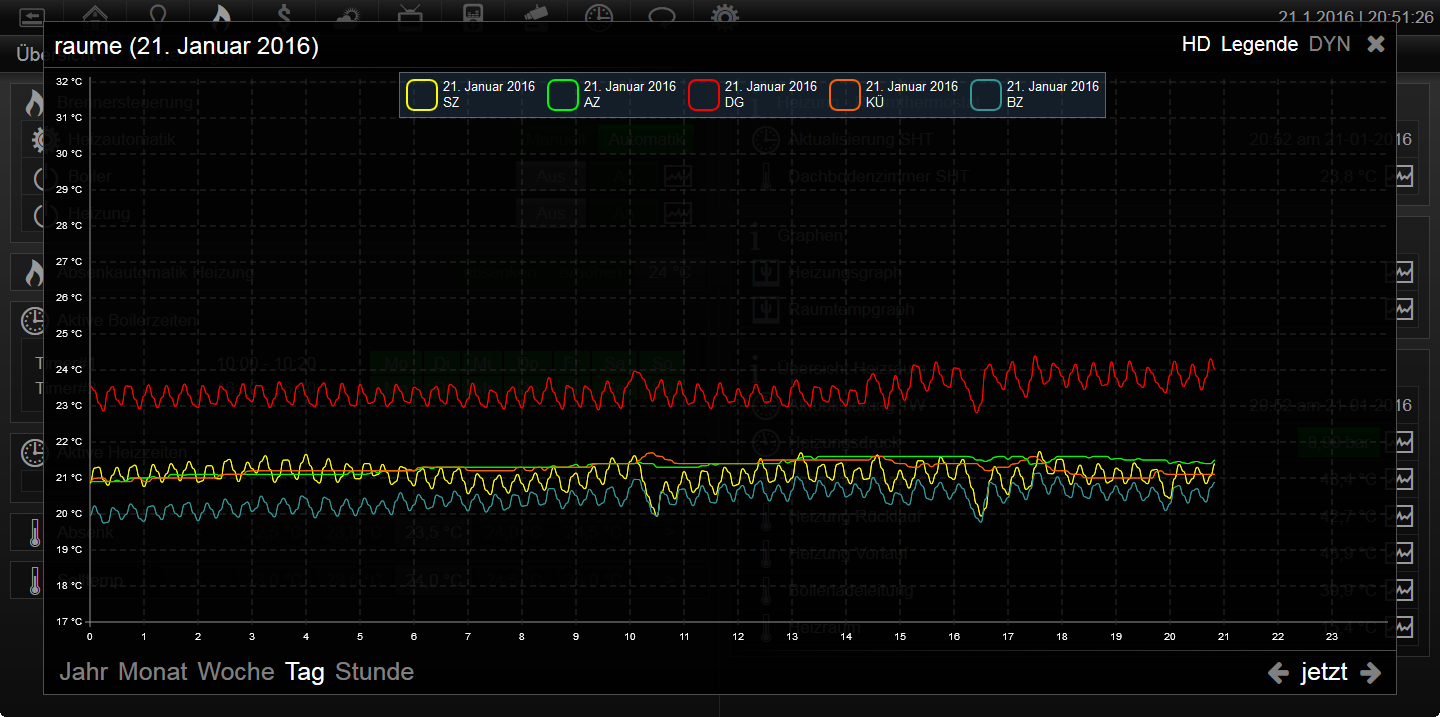Close the raume graph popup
Image resolution: width=1440 pixels, height=717 pixels.
(x=1376, y=44)
